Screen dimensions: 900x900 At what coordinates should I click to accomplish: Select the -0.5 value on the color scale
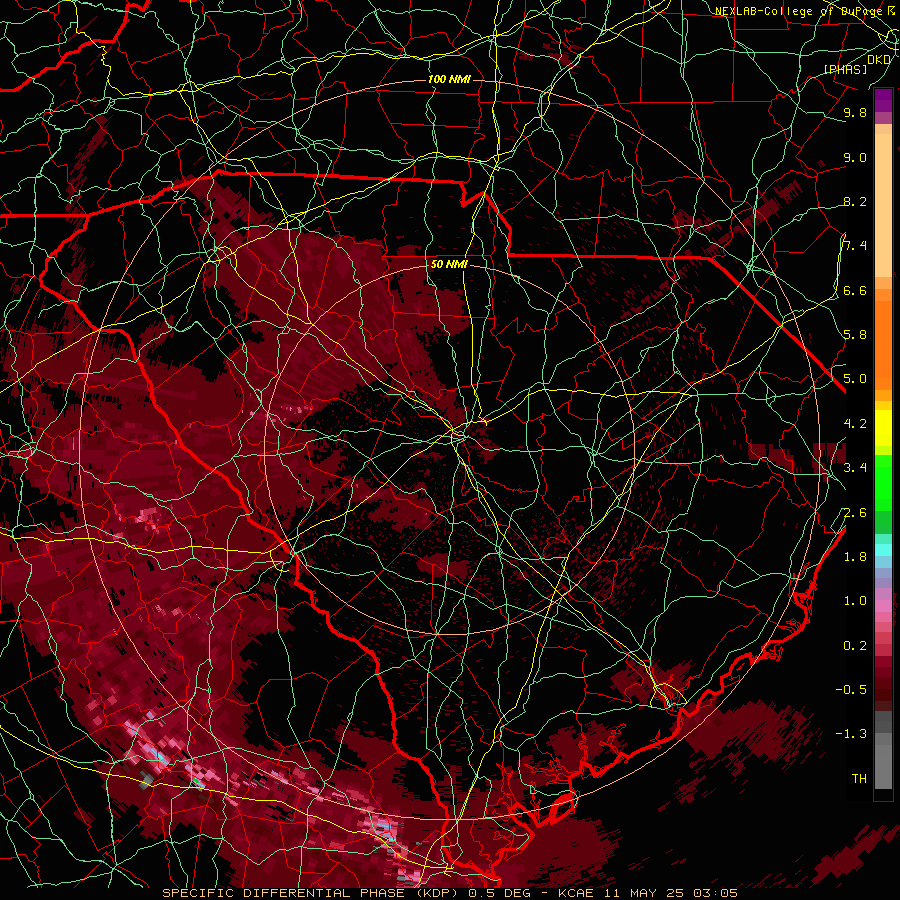(x=851, y=690)
